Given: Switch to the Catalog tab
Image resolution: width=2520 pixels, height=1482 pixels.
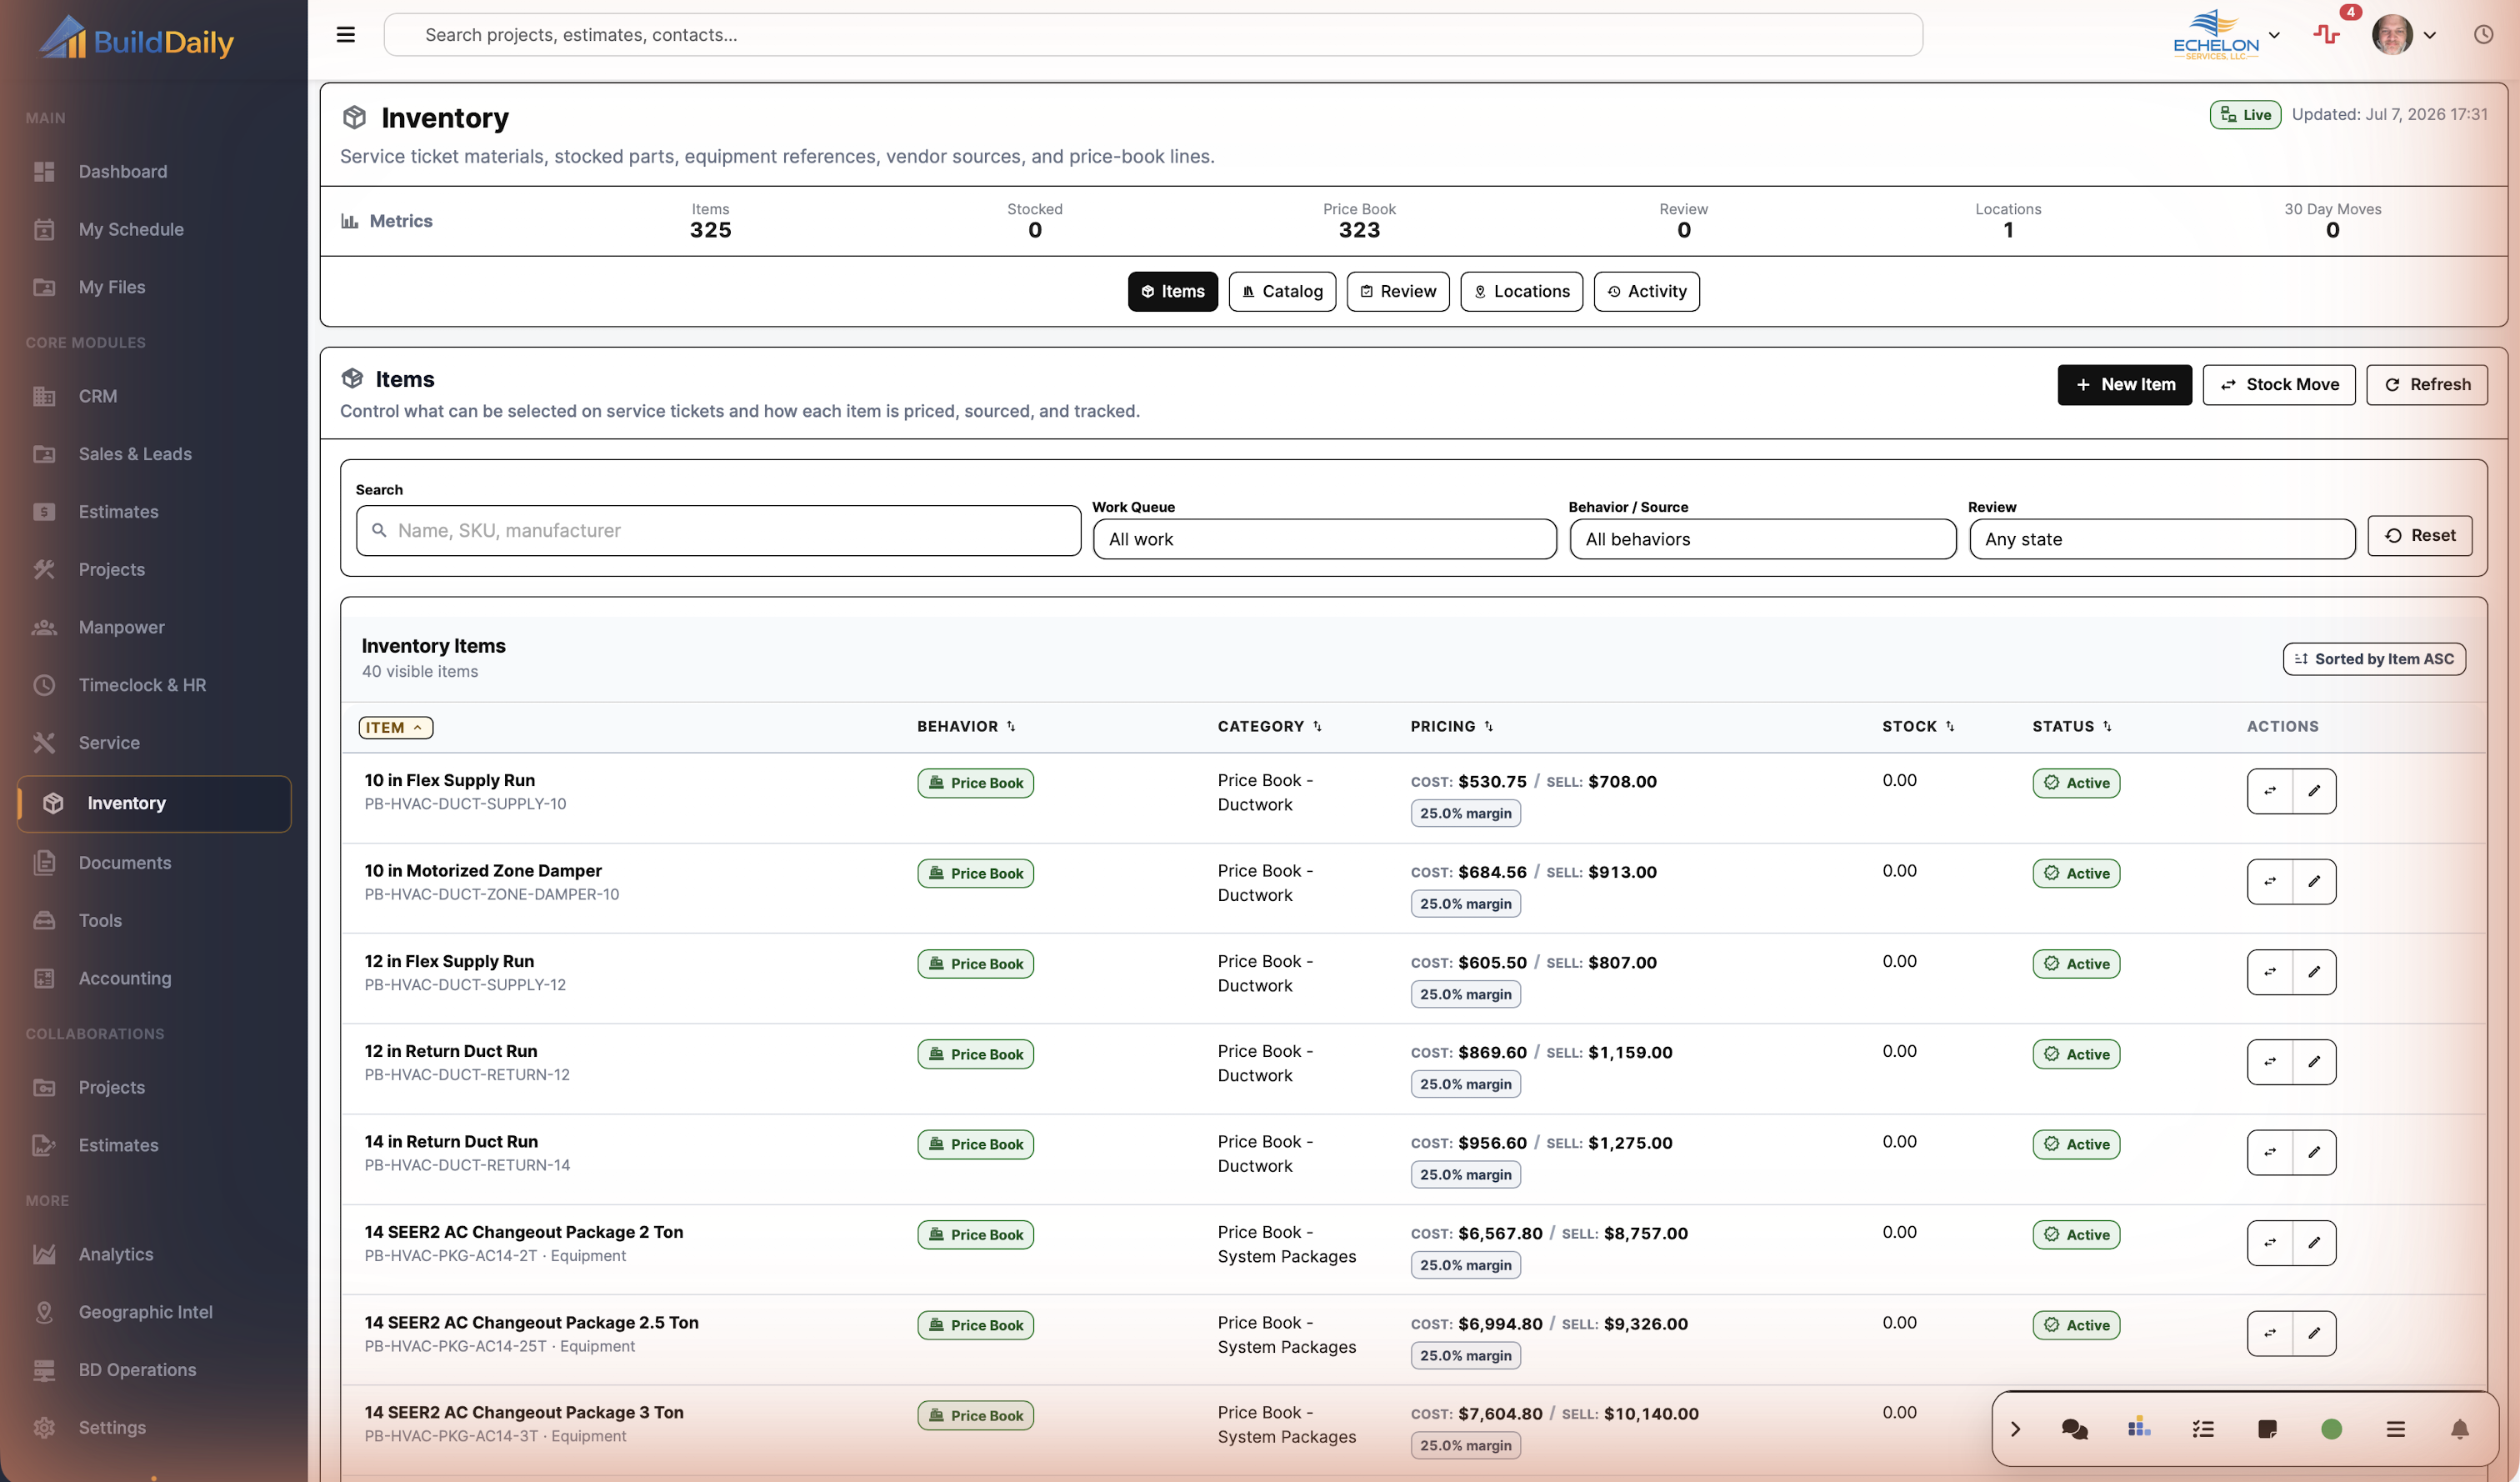Looking at the screenshot, I should [x=1282, y=292].
